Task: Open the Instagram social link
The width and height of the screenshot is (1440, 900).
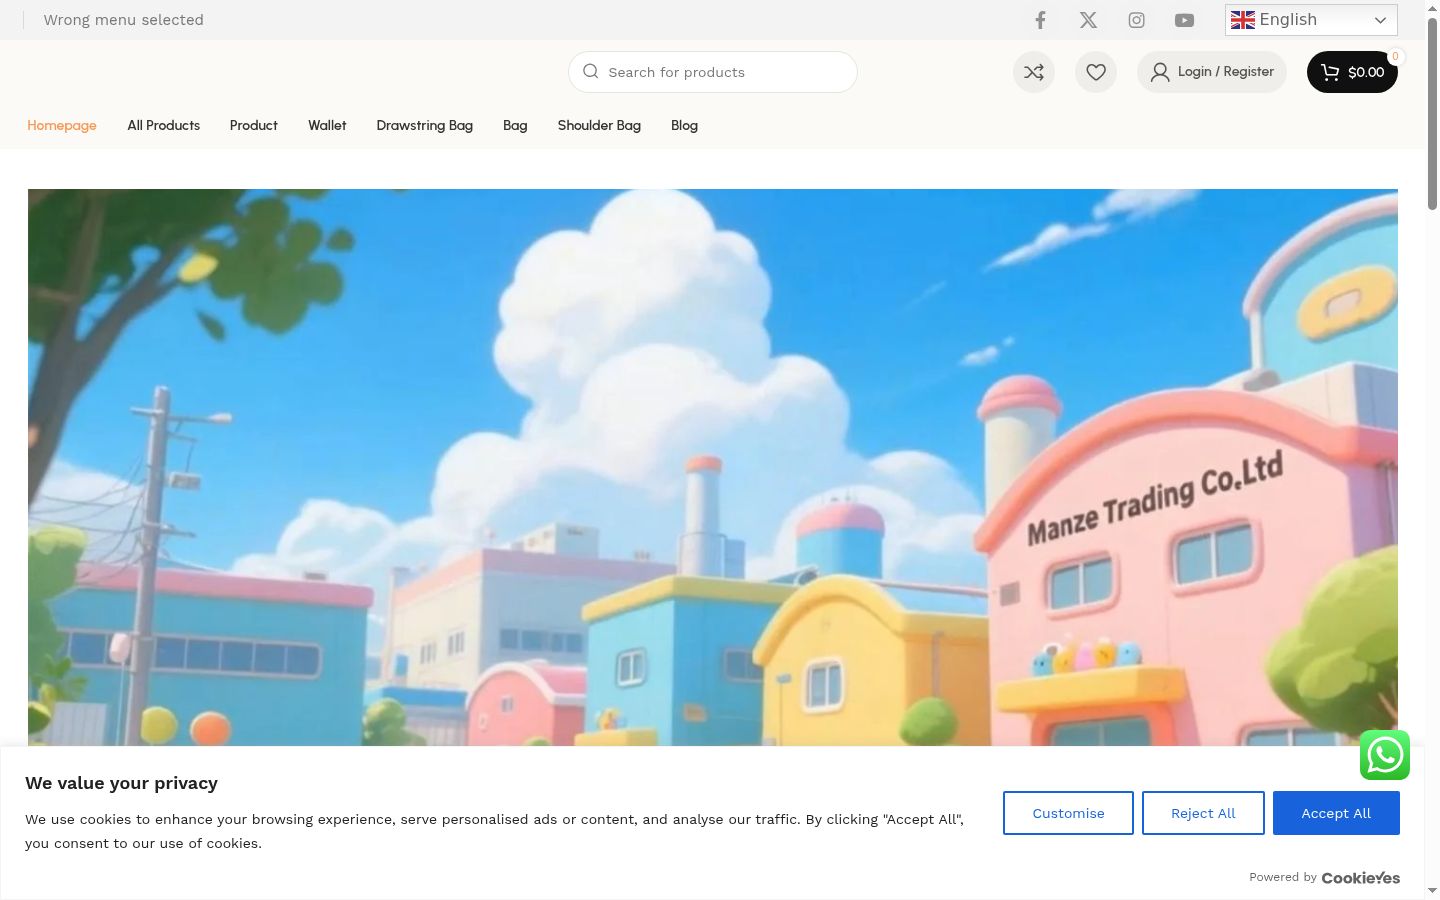Action: coord(1136,20)
